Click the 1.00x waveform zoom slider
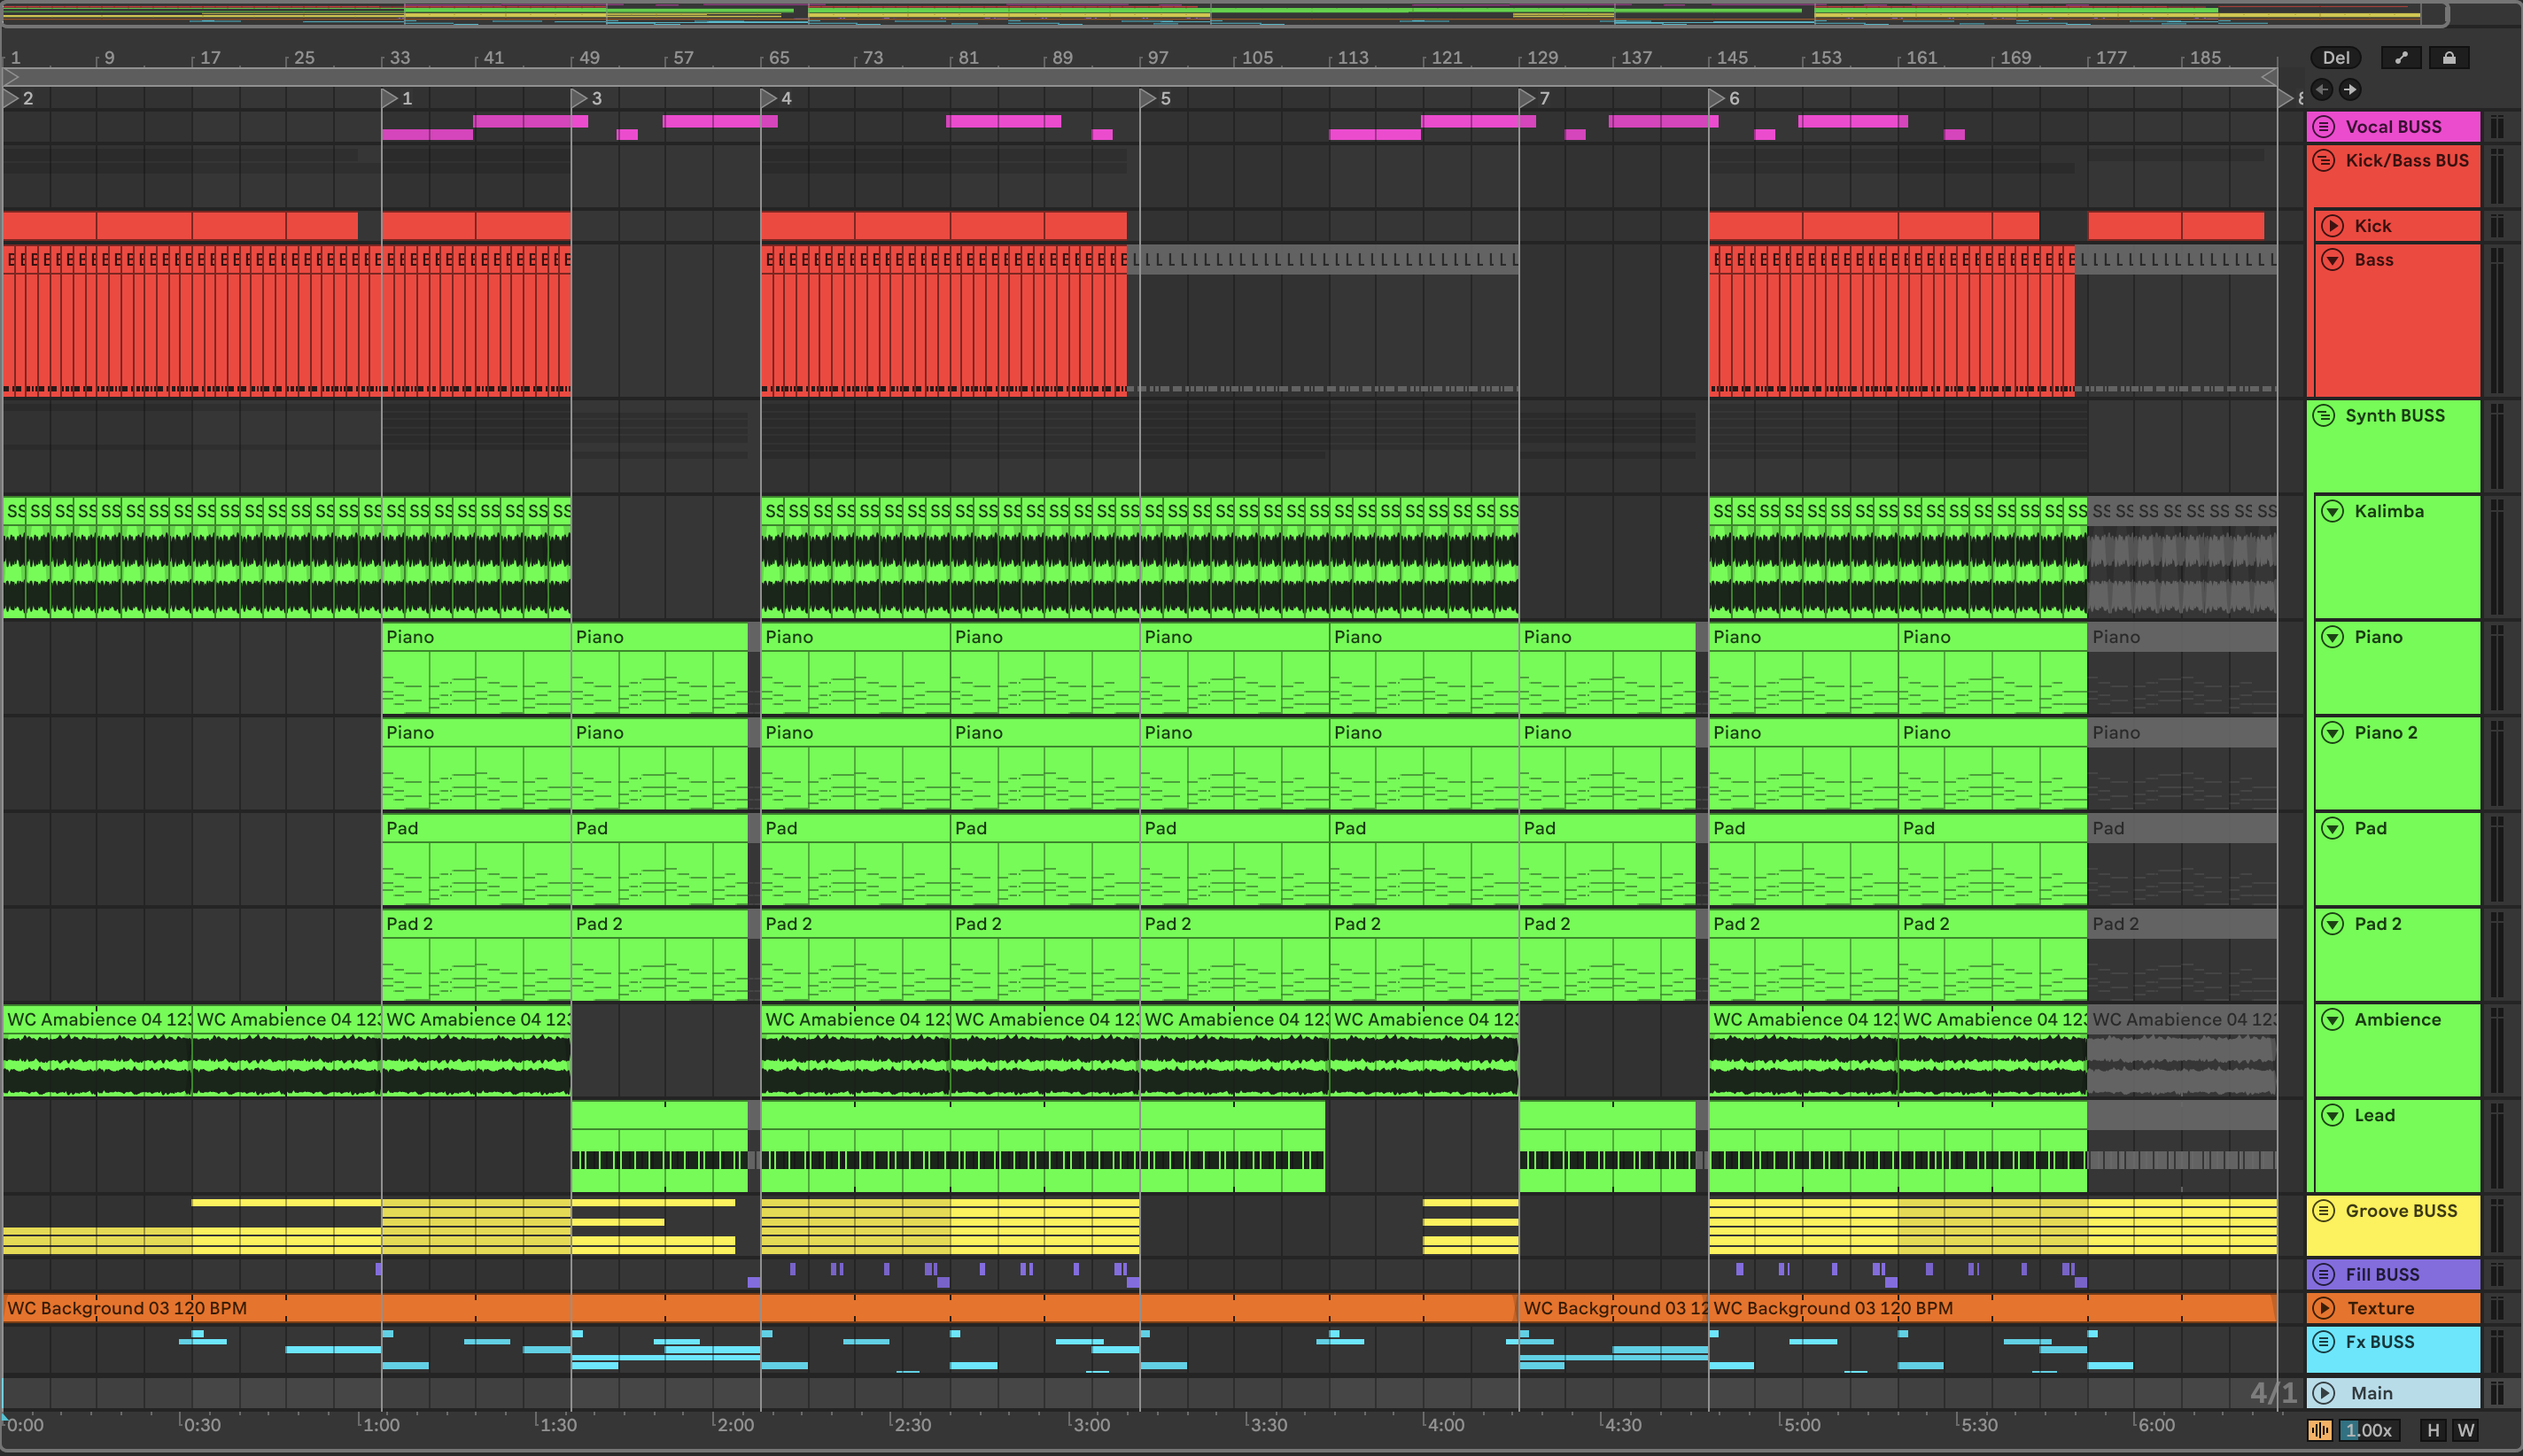 pyautogui.click(x=2369, y=1430)
